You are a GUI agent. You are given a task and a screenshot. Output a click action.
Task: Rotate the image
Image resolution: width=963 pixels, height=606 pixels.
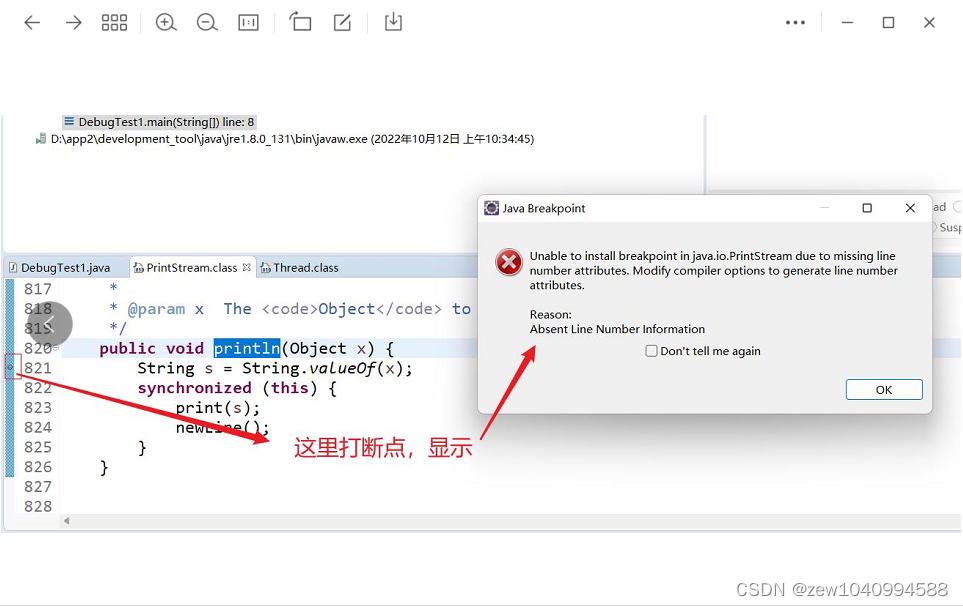pyautogui.click(x=300, y=21)
